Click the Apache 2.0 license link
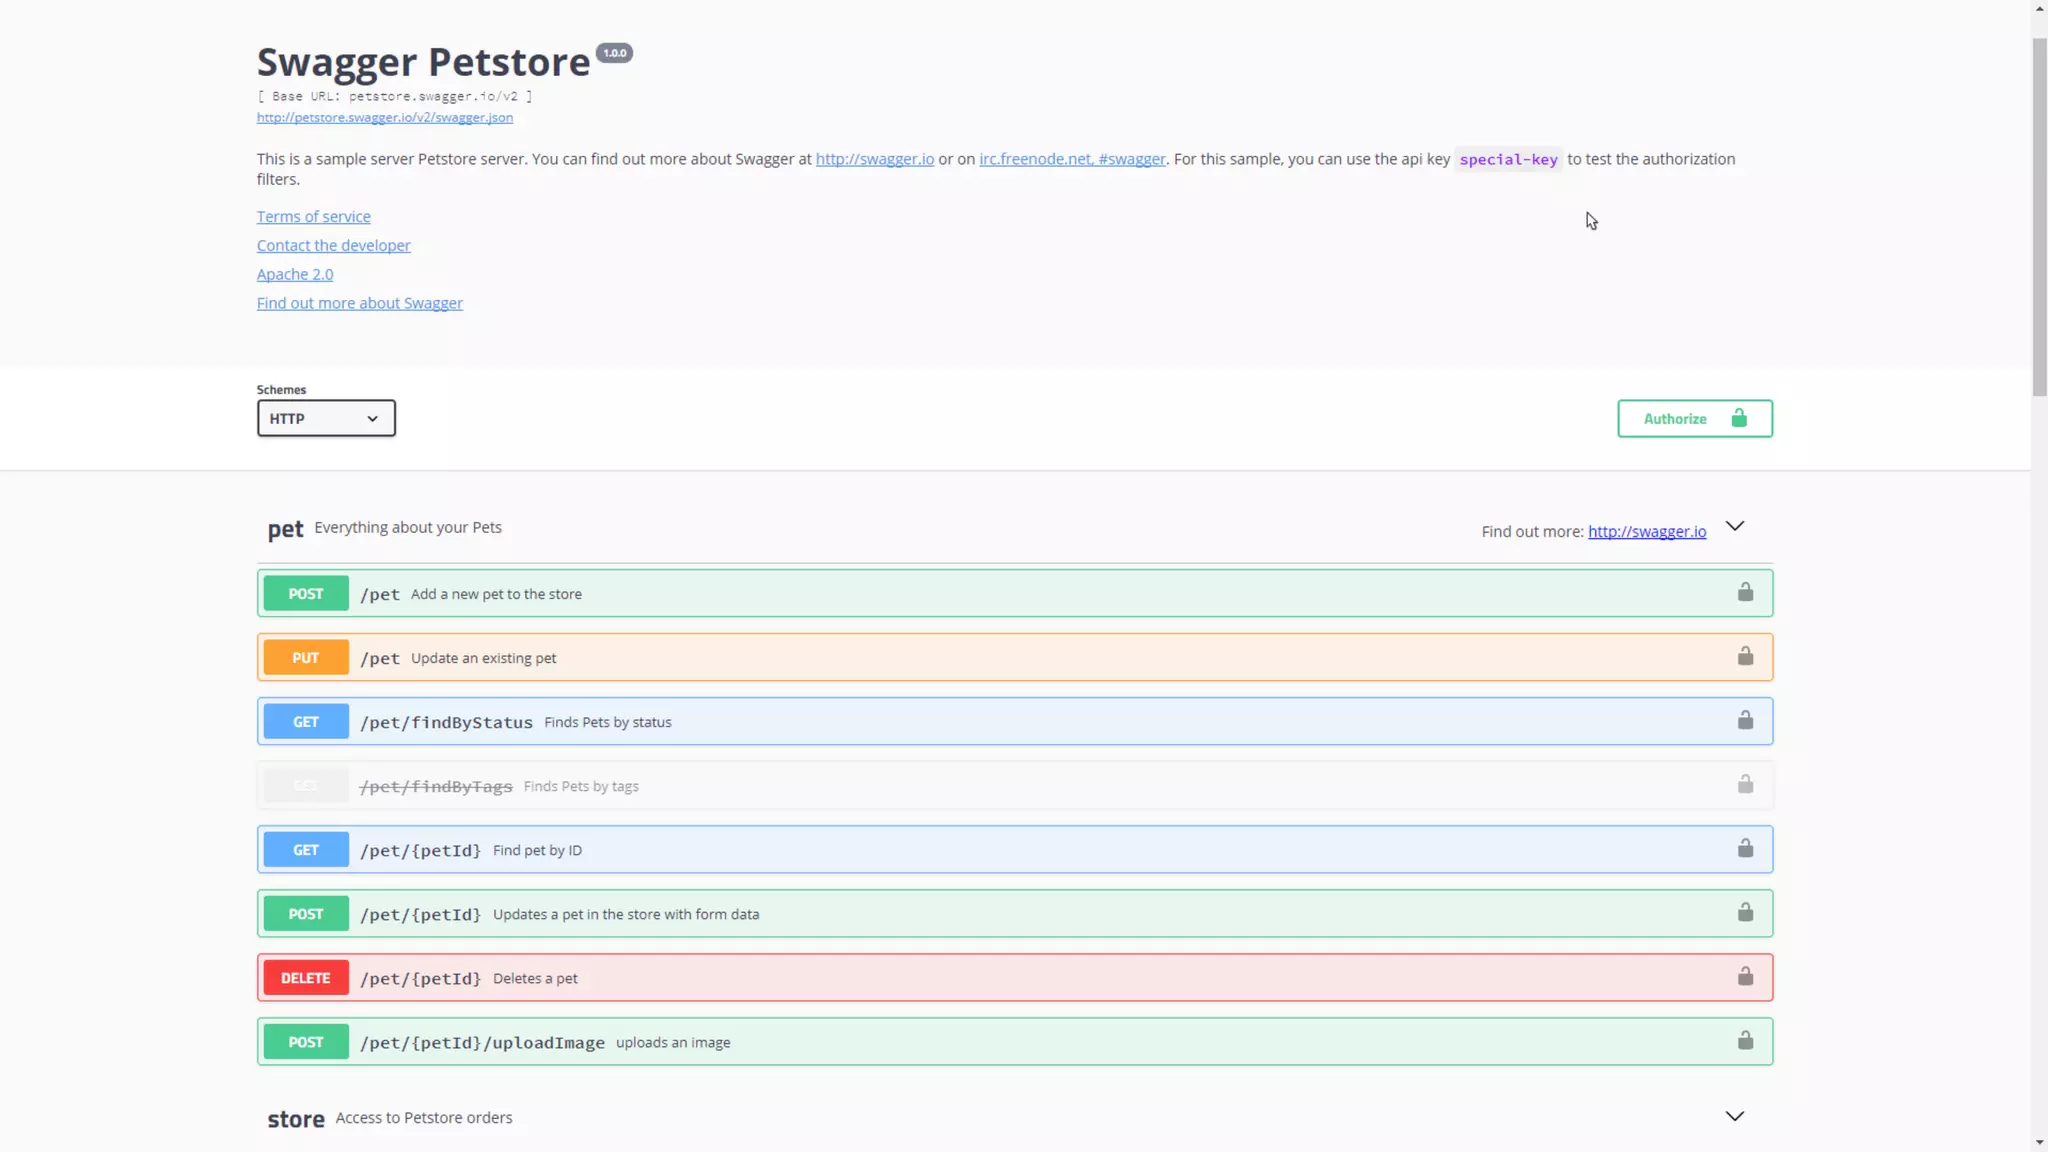2048x1152 pixels. 295,275
